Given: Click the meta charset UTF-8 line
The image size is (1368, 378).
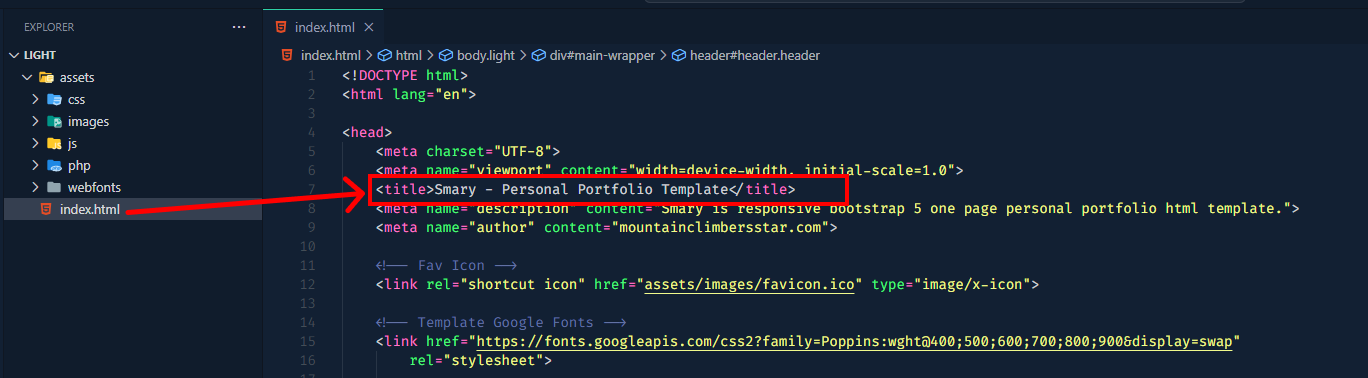Looking at the screenshot, I should tap(469, 151).
